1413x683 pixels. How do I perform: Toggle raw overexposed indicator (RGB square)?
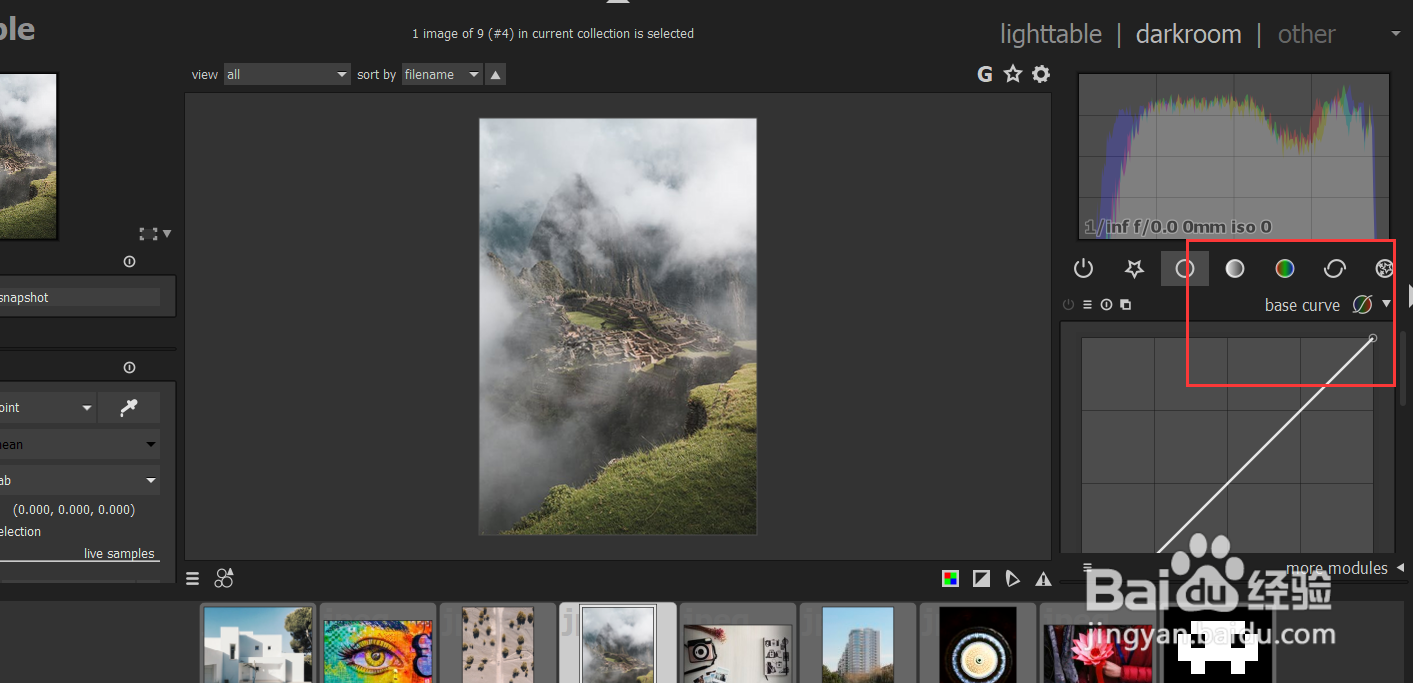coord(951,578)
